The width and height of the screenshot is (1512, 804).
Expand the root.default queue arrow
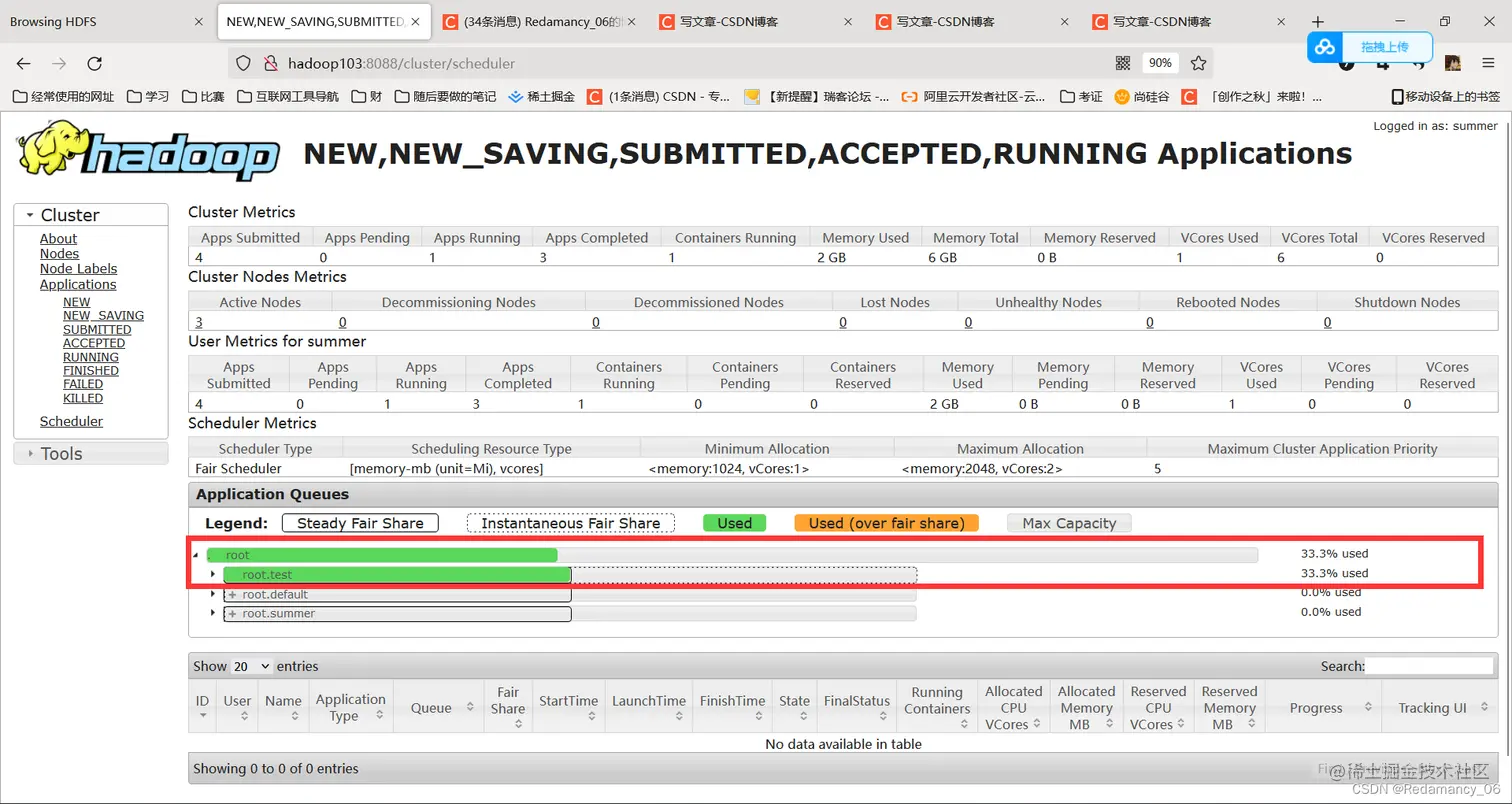[213, 594]
